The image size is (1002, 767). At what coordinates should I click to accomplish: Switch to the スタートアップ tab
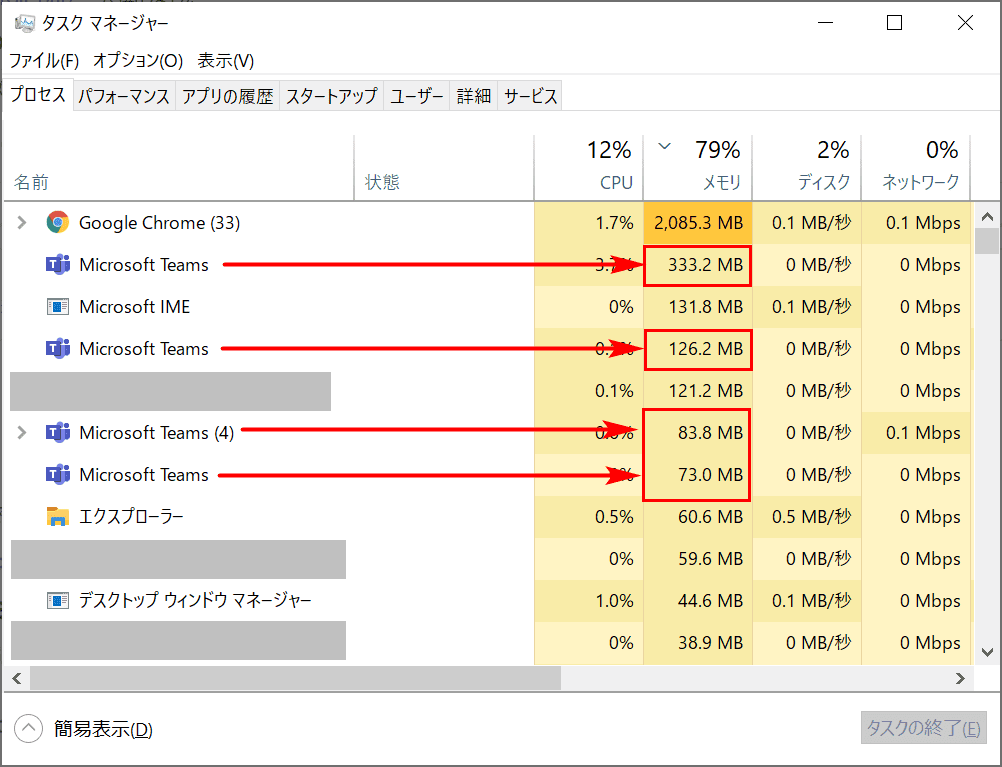331,96
